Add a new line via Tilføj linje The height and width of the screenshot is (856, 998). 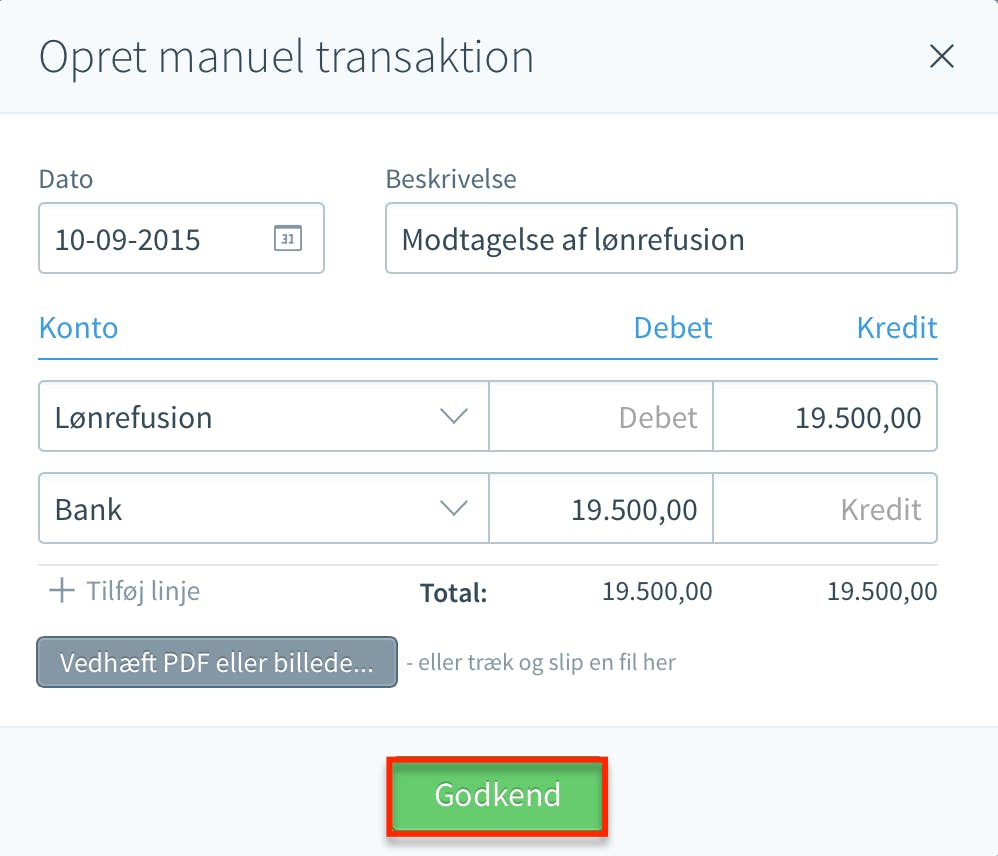[125, 591]
